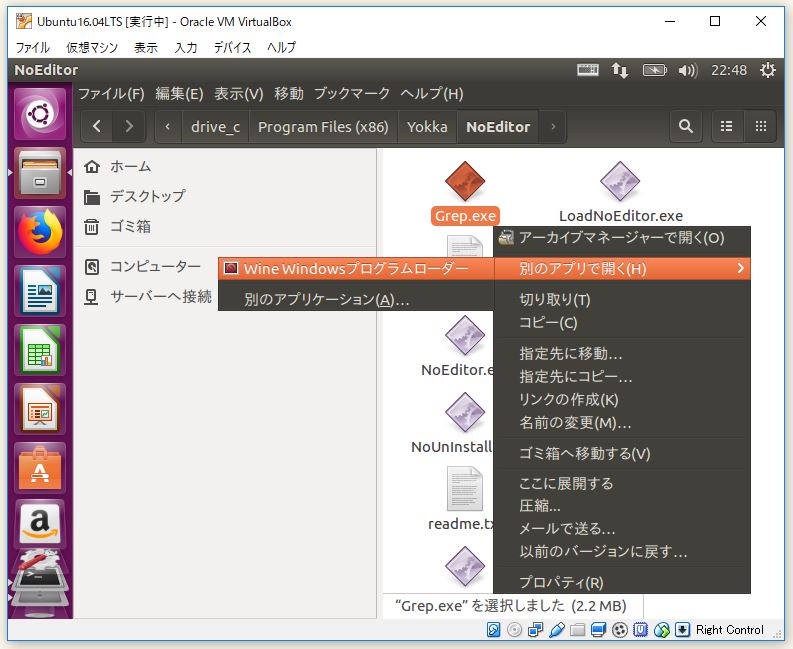Launch Firefox from the dock
The height and width of the screenshot is (649, 793).
click(40, 233)
